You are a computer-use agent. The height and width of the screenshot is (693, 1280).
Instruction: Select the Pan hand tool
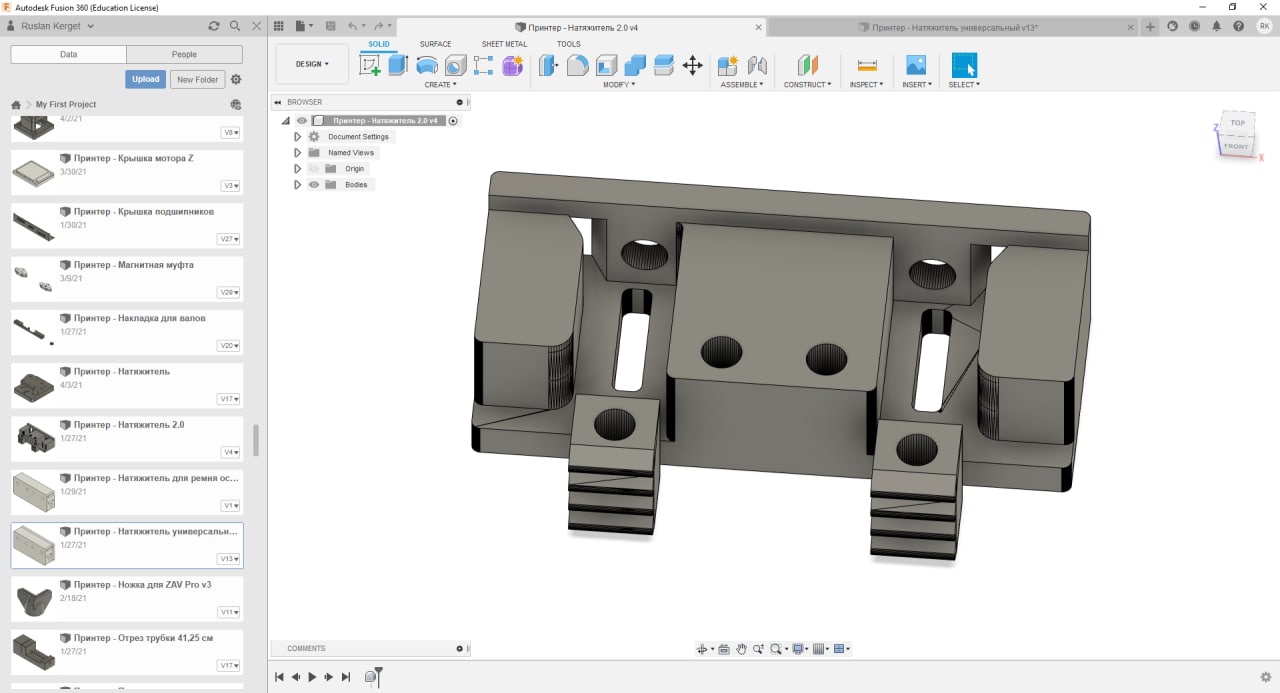point(742,649)
